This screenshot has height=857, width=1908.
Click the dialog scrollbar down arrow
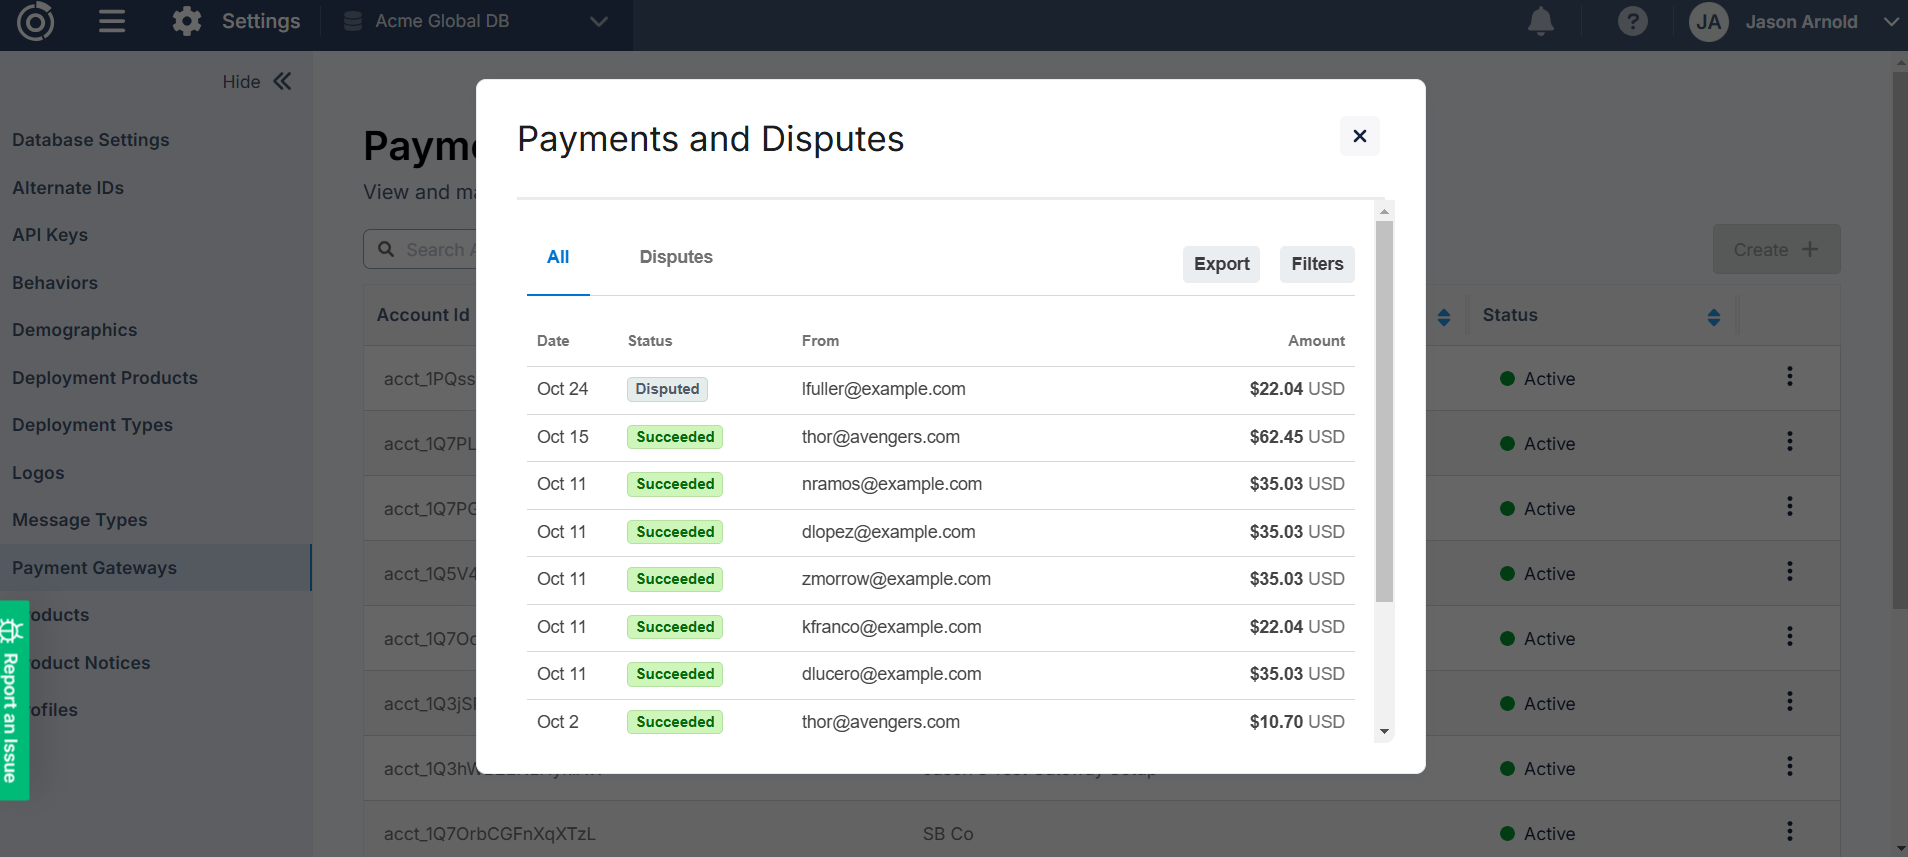pos(1384,732)
